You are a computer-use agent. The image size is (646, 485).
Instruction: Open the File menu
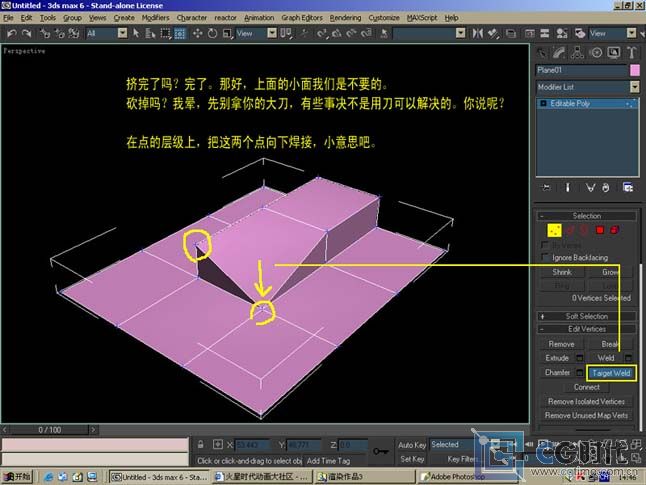(8, 18)
